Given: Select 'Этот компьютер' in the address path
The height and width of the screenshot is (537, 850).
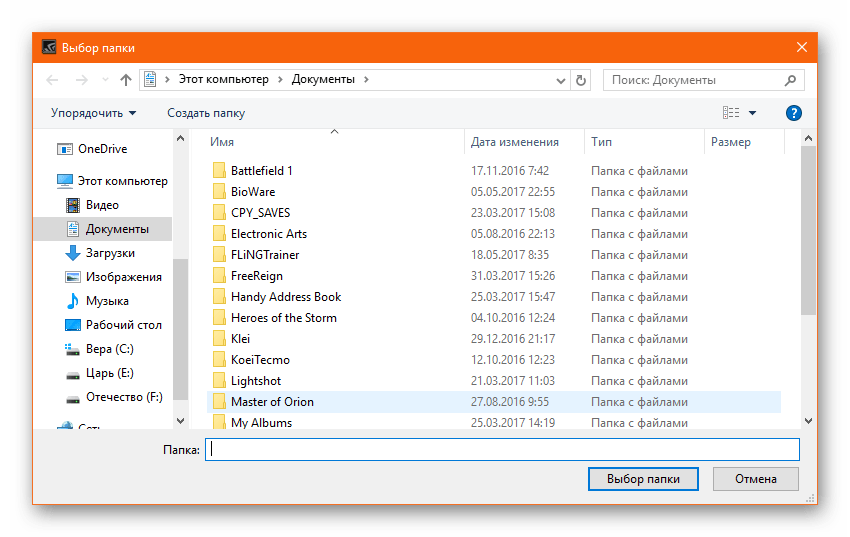Looking at the screenshot, I should click(x=224, y=79).
